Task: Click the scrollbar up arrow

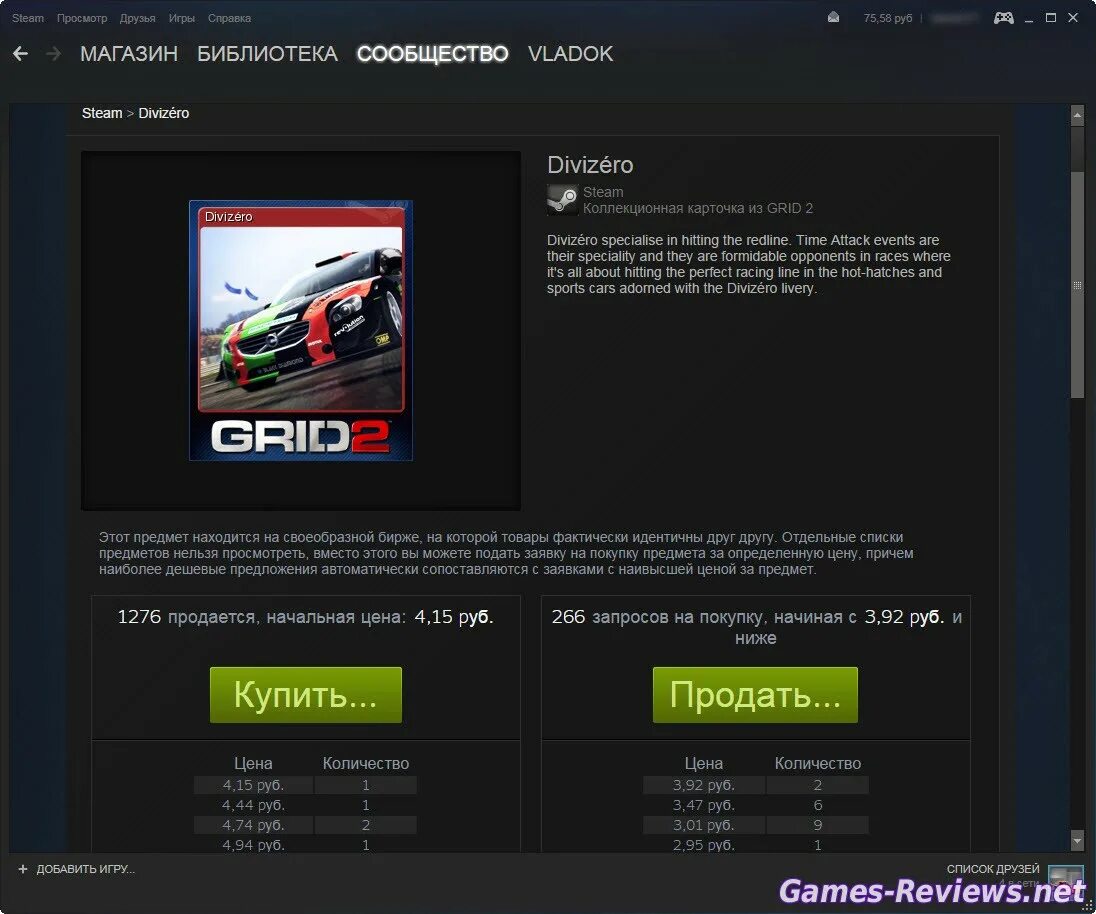Action: click(x=1077, y=115)
